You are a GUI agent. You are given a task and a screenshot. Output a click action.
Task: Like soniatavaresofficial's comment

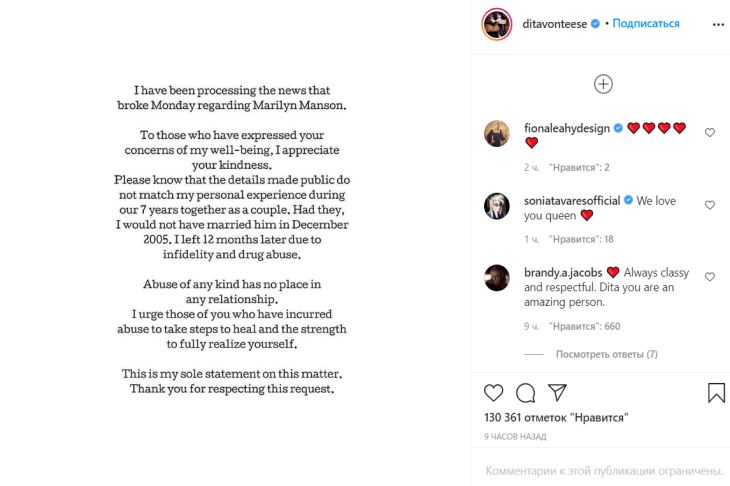pyautogui.click(x=710, y=205)
